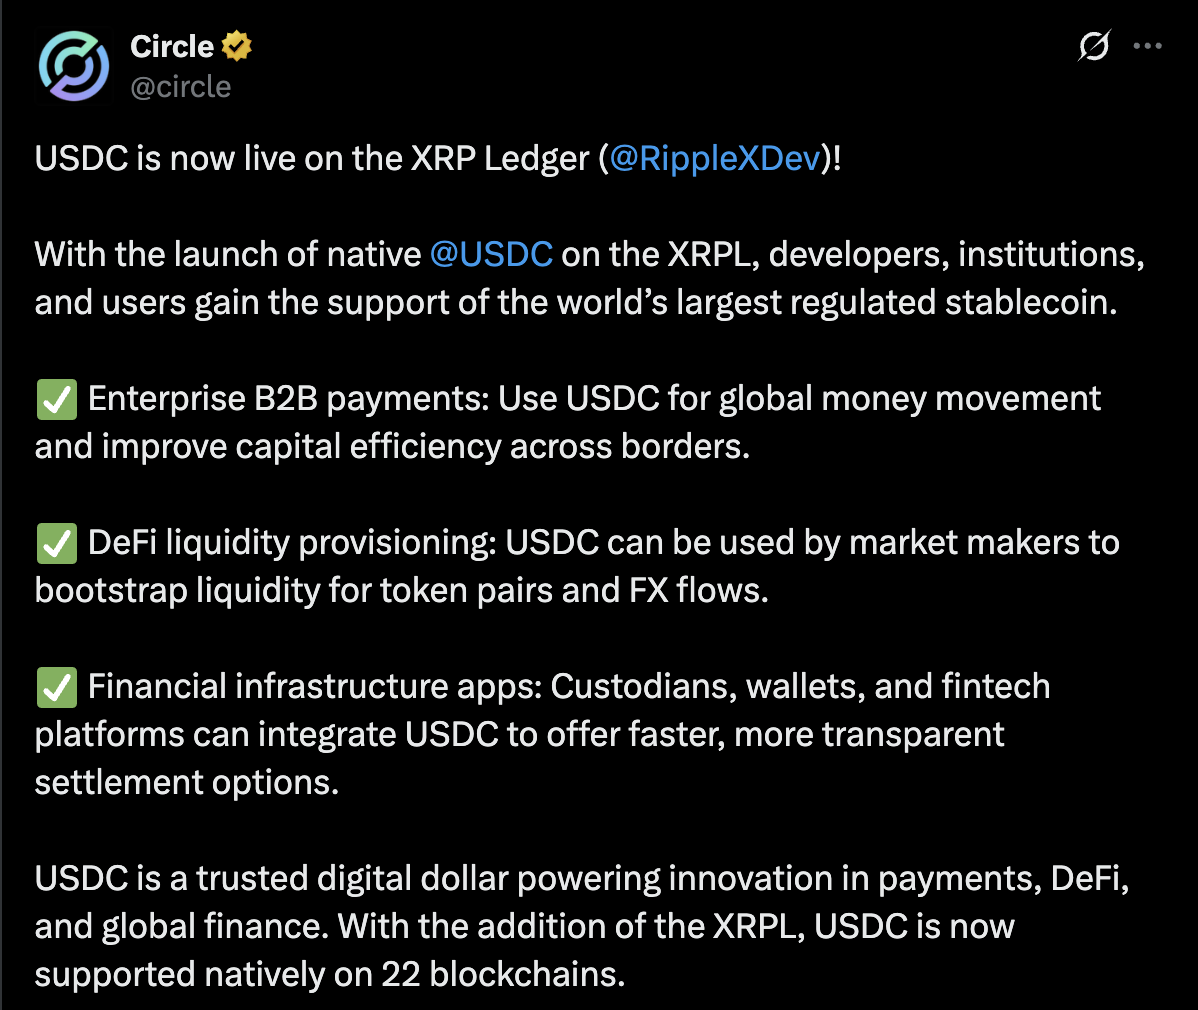Viewport: 1198px width, 1010px height.
Task: Click the Circle display name
Action: coord(172,46)
